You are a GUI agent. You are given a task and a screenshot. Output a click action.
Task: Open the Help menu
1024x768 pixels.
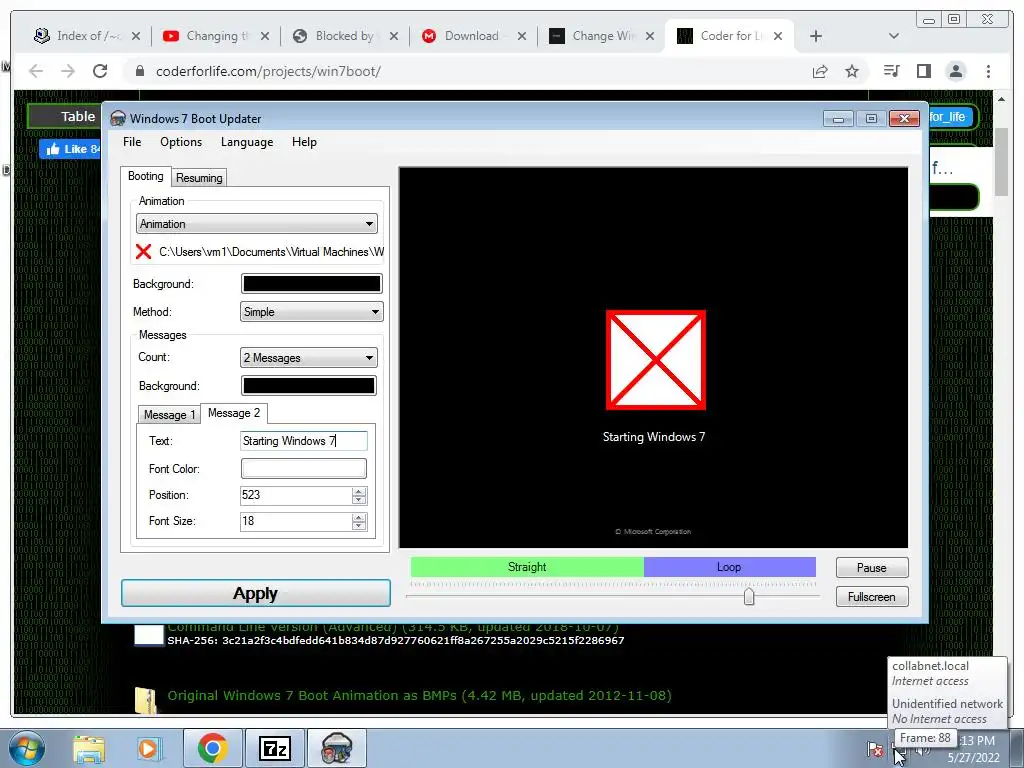(x=304, y=142)
